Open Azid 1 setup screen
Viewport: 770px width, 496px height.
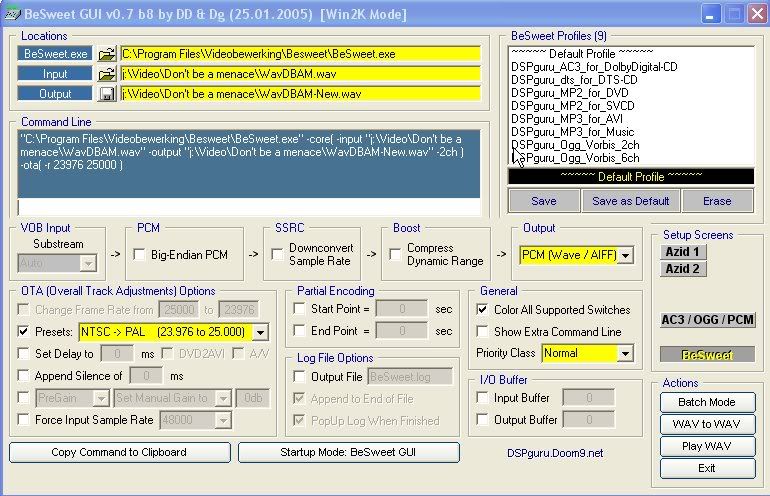point(683,252)
